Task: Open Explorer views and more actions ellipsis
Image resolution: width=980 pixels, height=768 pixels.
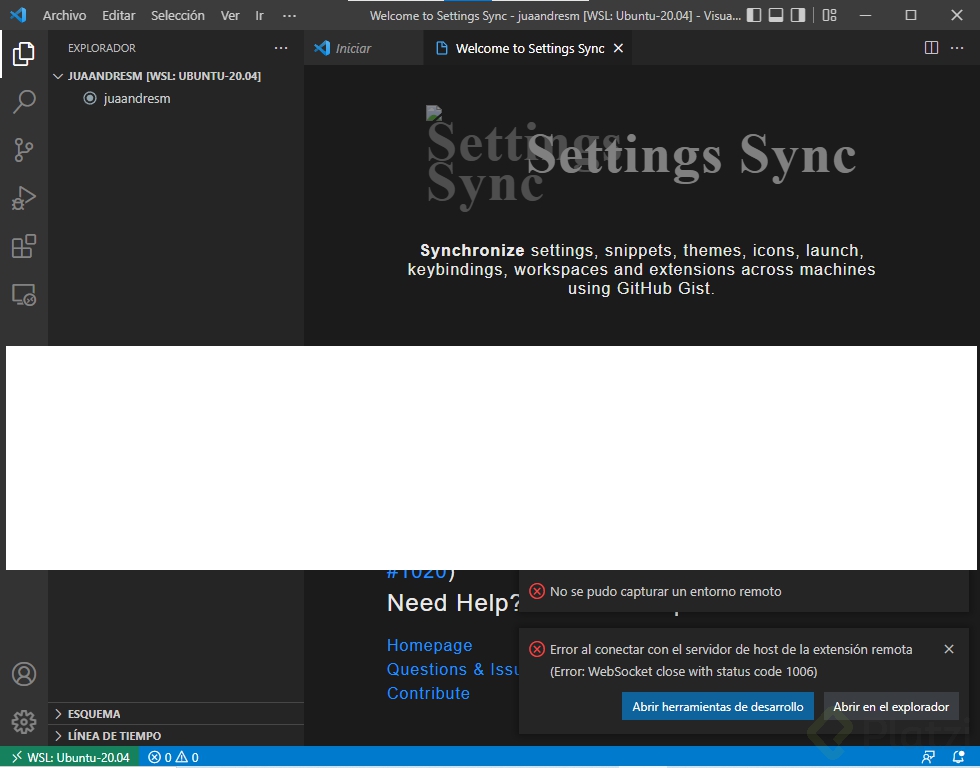Action: (281, 48)
